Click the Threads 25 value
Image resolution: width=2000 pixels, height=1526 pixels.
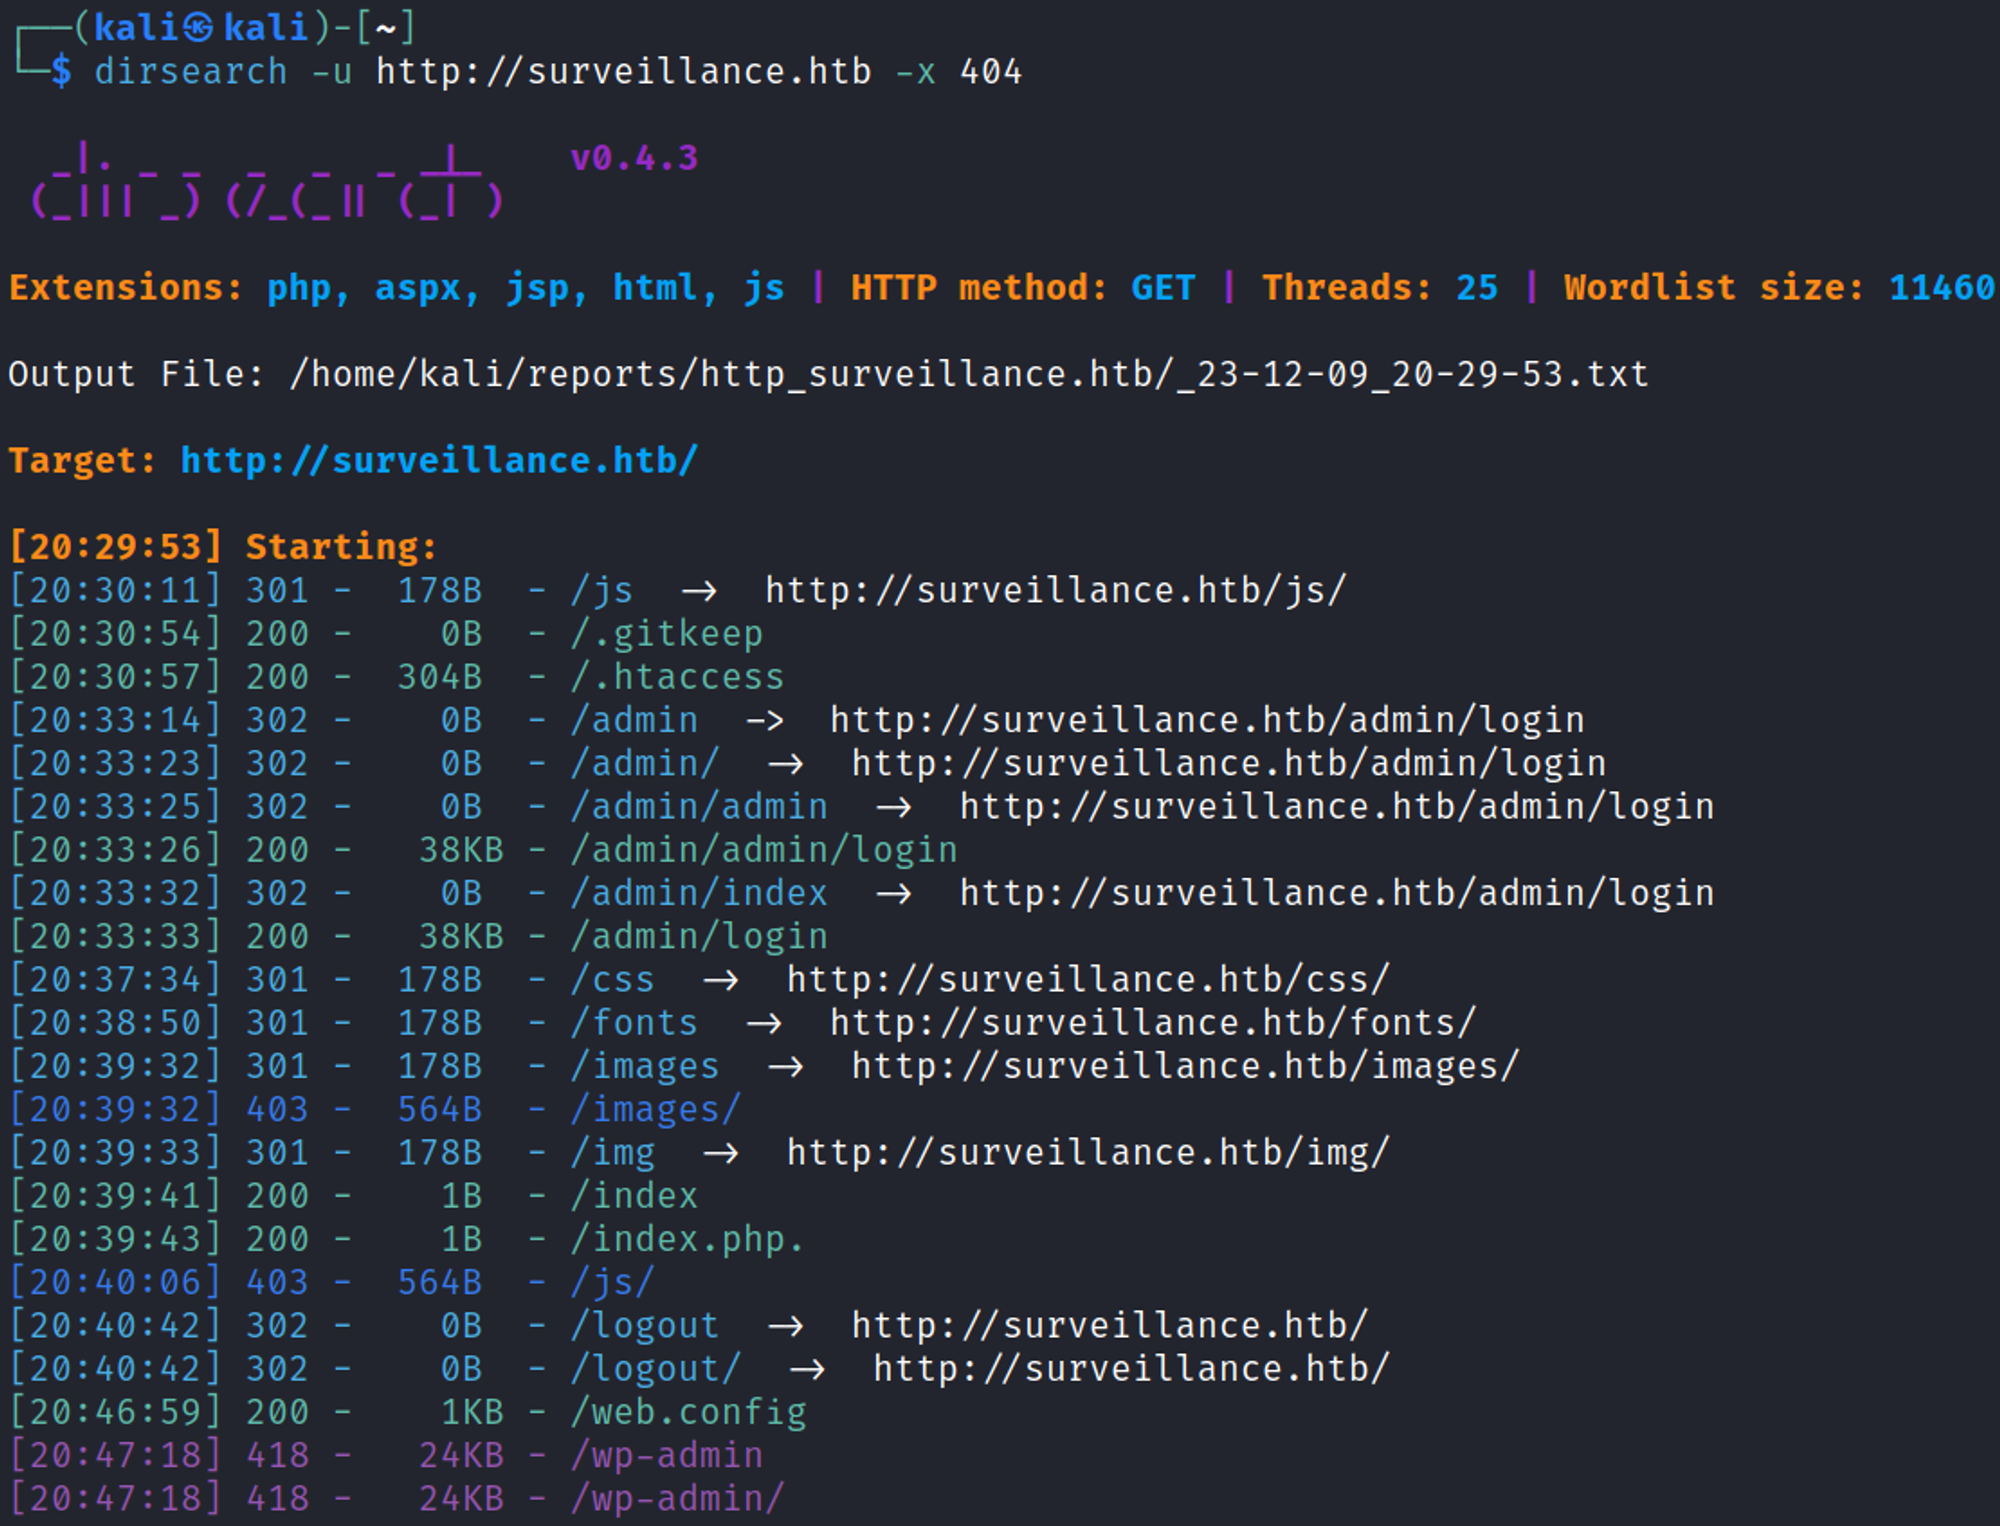1477,288
